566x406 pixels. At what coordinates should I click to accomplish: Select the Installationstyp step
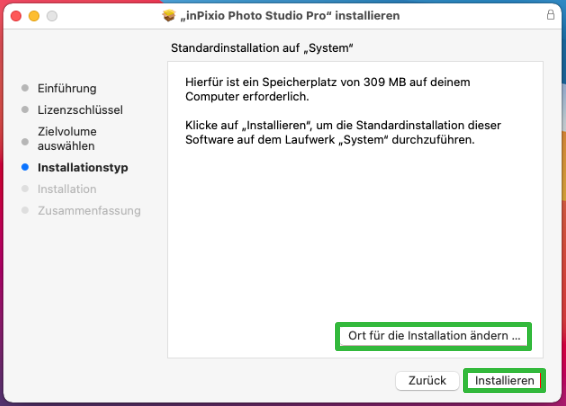[x=83, y=167]
